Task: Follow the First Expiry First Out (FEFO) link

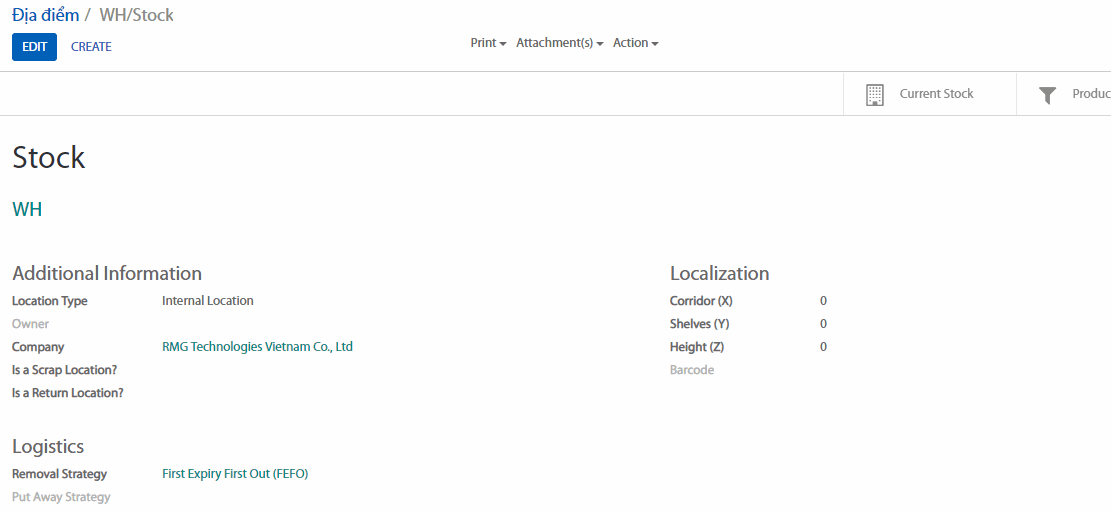Action: [235, 474]
